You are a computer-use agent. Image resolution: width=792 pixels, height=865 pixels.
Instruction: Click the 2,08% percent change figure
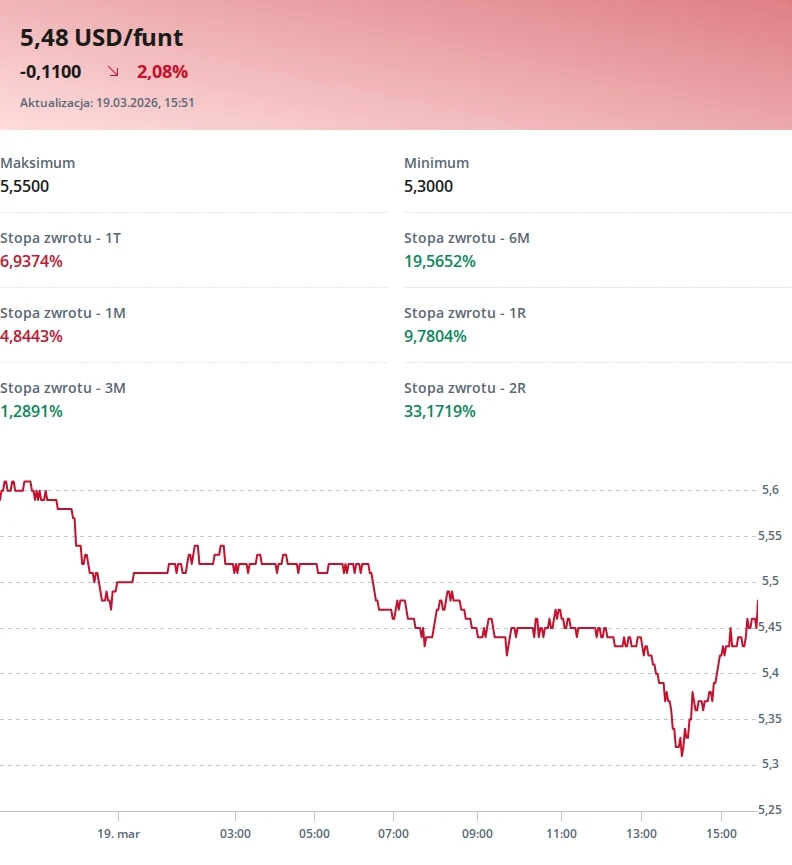(162, 72)
